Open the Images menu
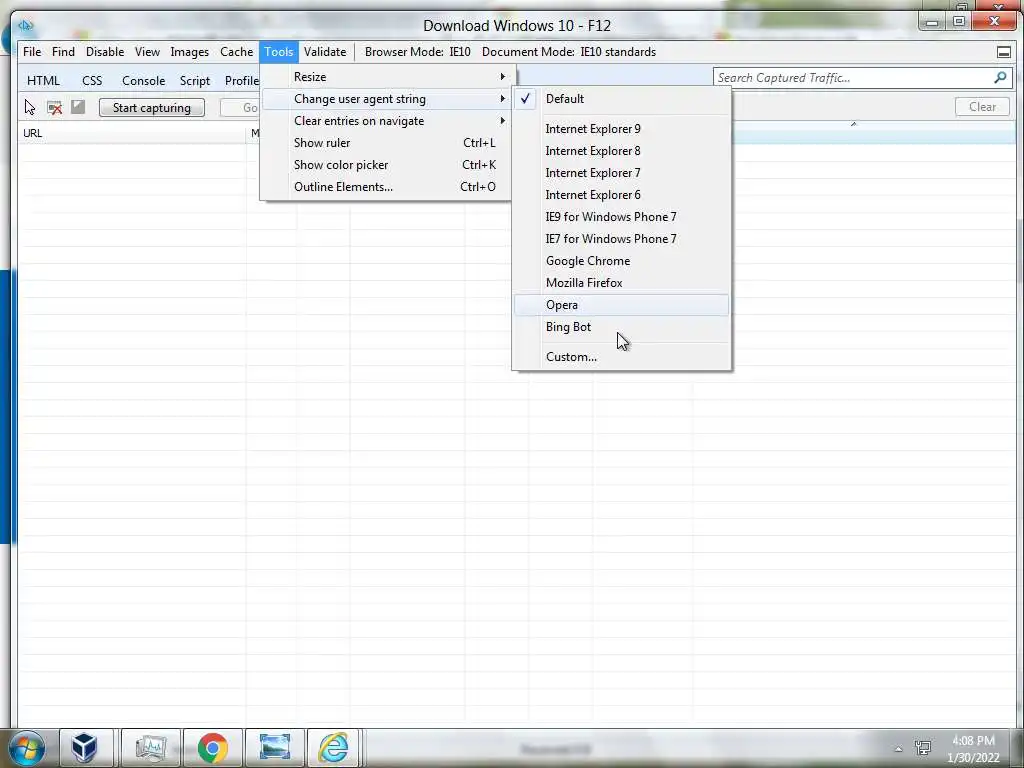1024x768 pixels. click(190, 52)
